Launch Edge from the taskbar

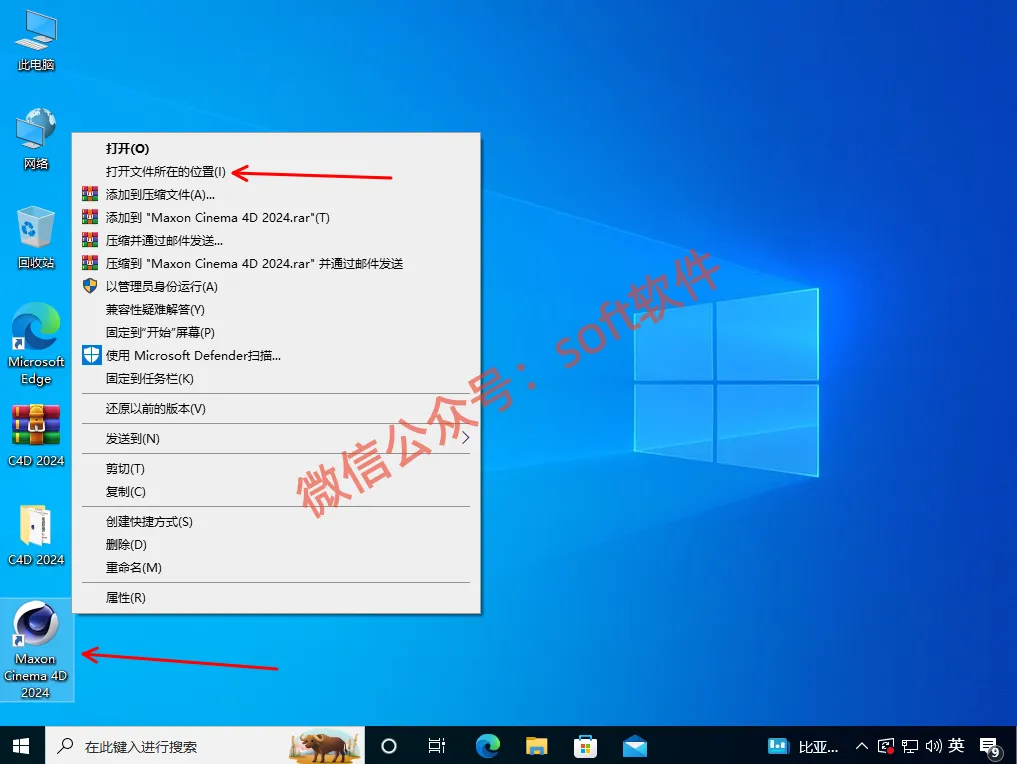tap(487, 746)
